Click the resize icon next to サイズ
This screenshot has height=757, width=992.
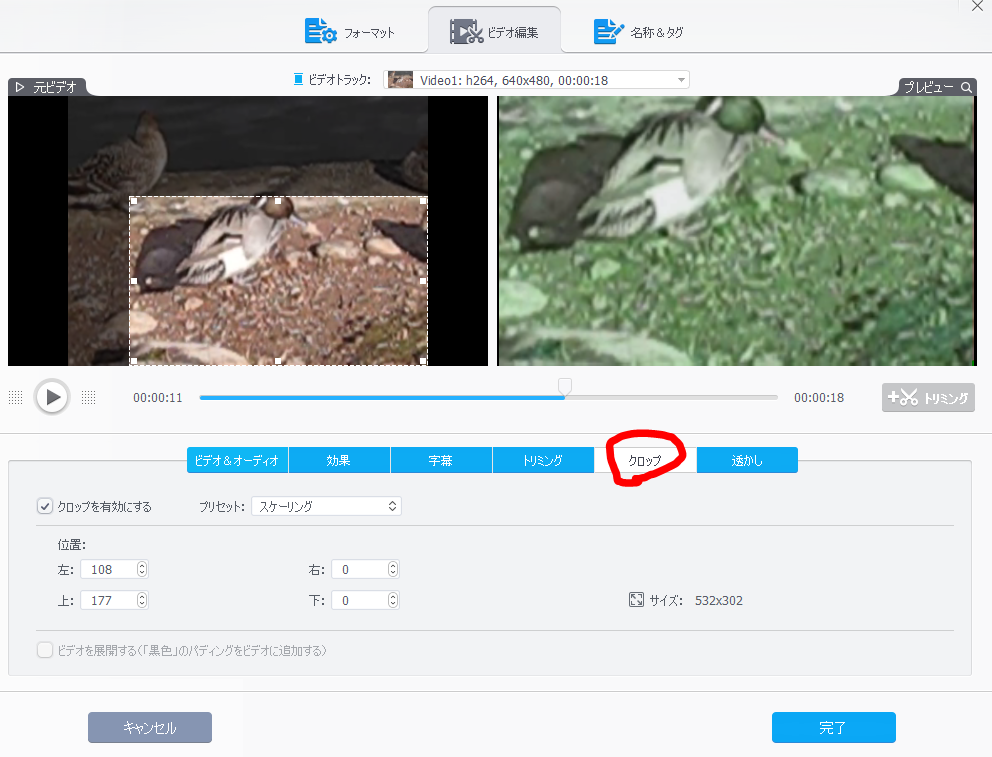[636, 600]
